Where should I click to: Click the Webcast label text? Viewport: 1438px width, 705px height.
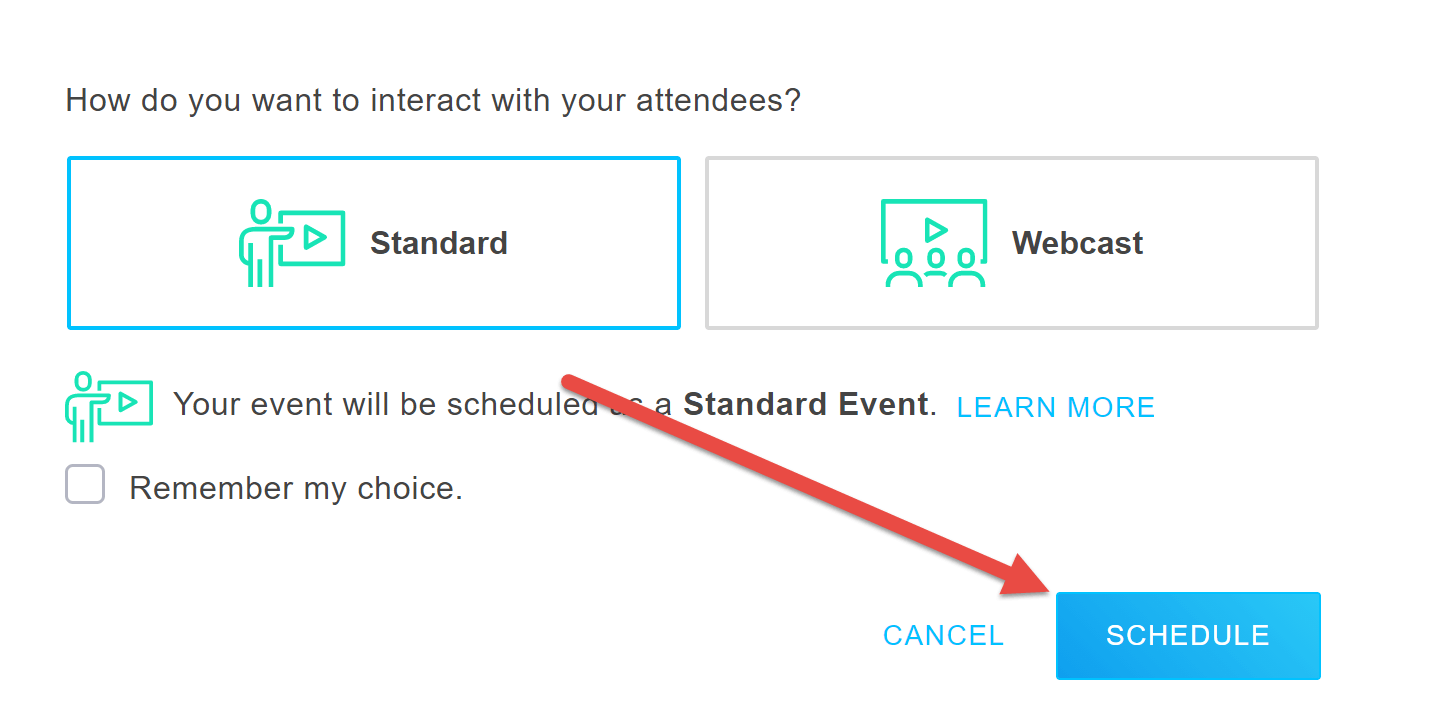coord(1076,242)
